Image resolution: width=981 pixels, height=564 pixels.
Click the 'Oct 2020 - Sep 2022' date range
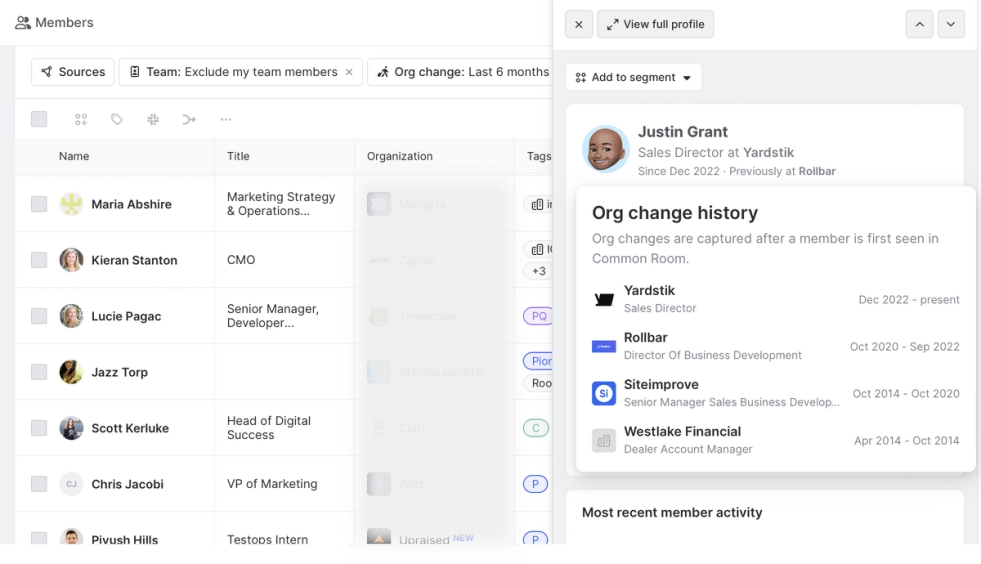[904, 346]
